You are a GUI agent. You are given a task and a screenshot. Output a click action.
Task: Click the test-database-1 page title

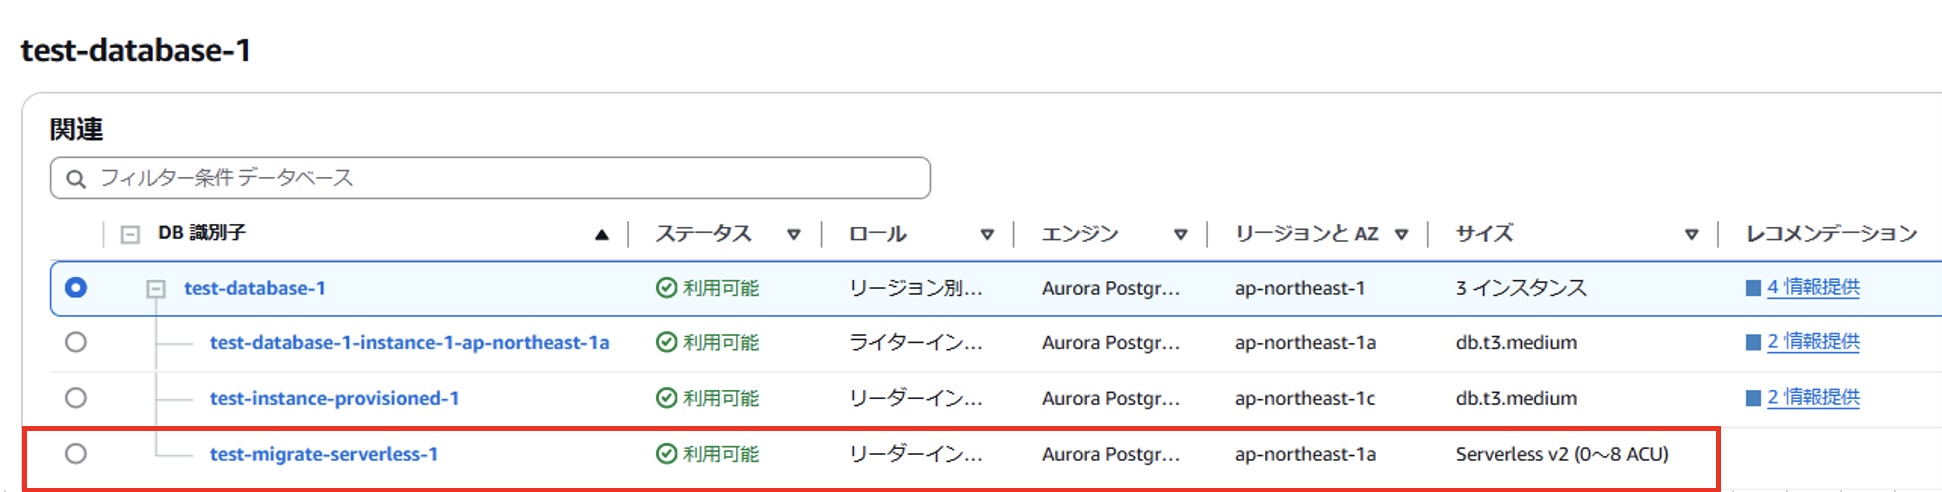[x=136, y=50]
